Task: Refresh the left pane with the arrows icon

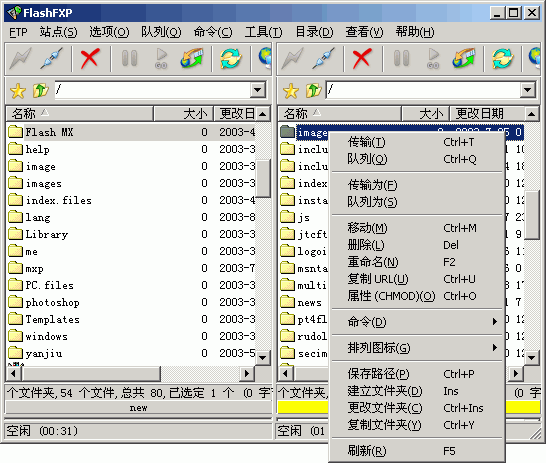Action: [231, 58]
